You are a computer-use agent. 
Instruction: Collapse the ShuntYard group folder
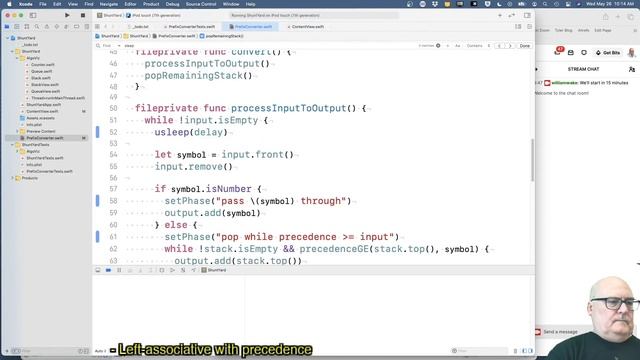(x=12, y=51)
